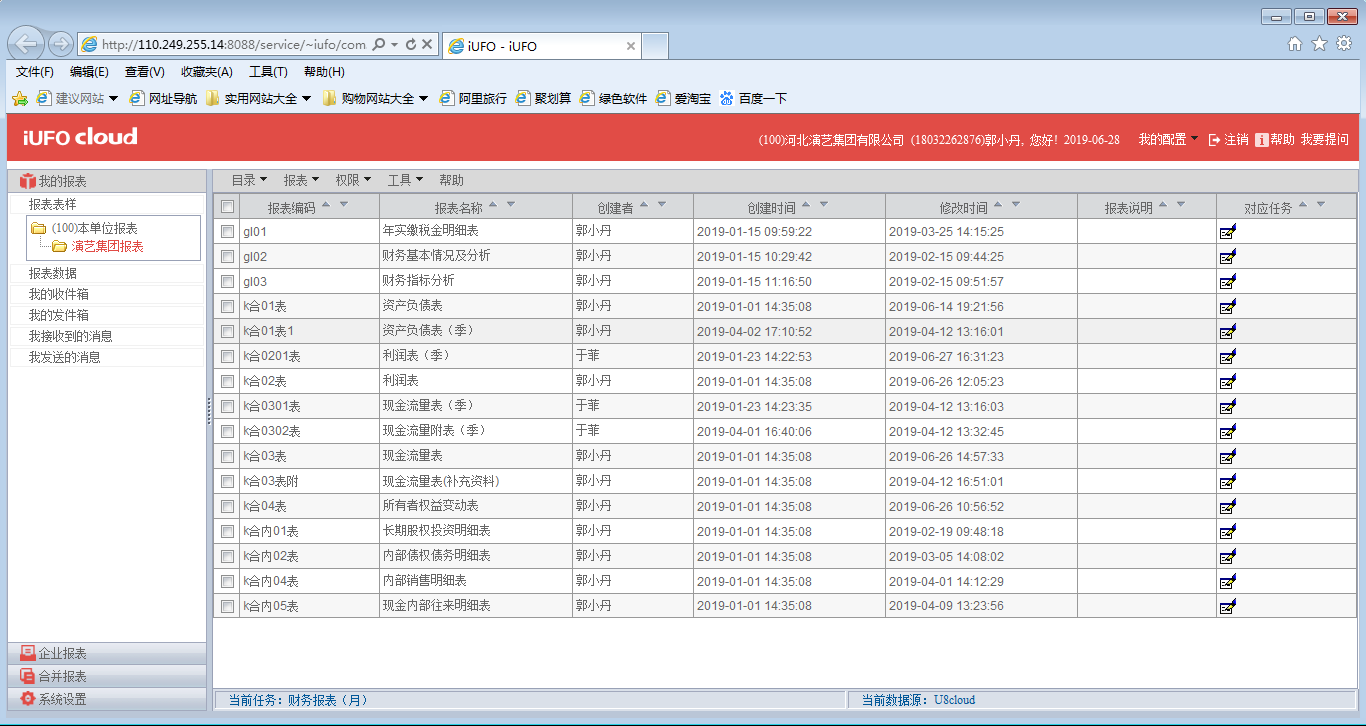Open the browser home icon

click(x=1295, y=43)
